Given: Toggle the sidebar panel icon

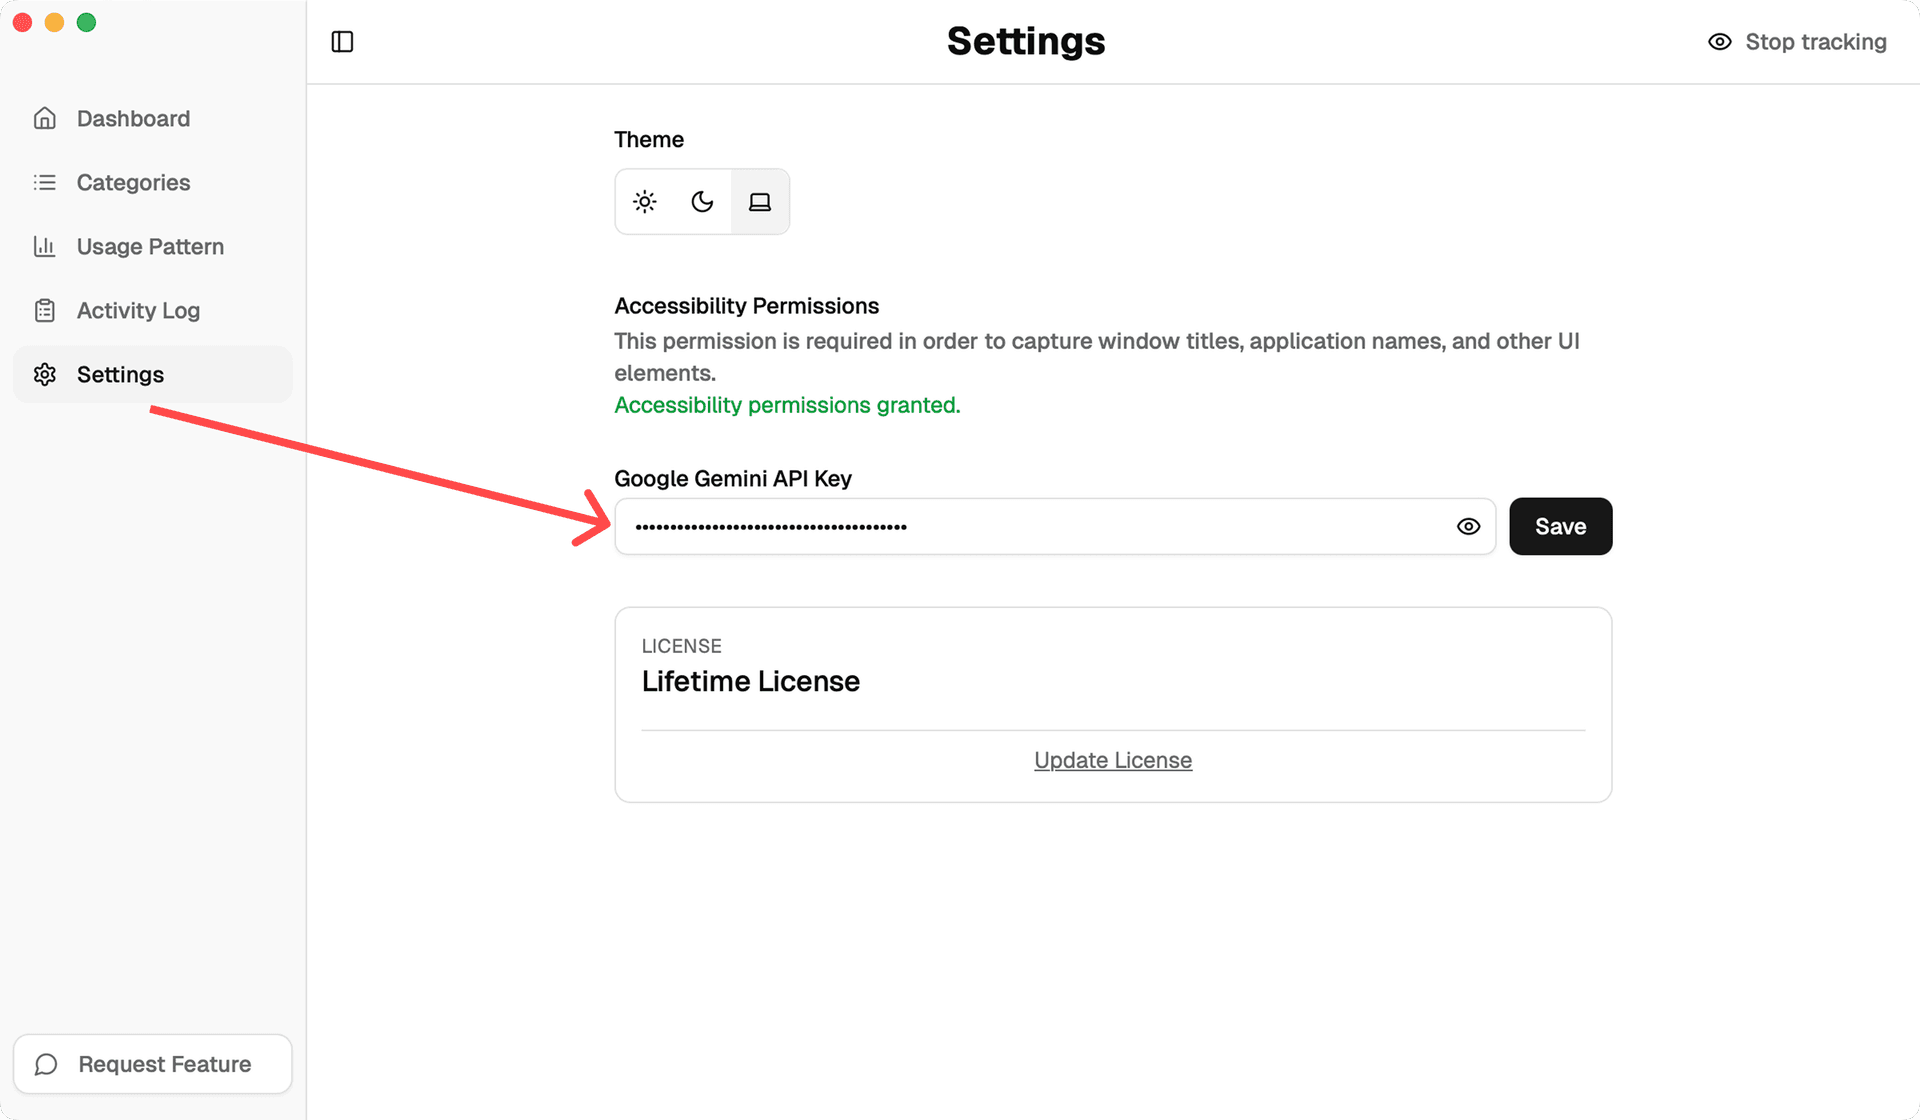Looking at the screenshot, I should click(x=342, y=41).
